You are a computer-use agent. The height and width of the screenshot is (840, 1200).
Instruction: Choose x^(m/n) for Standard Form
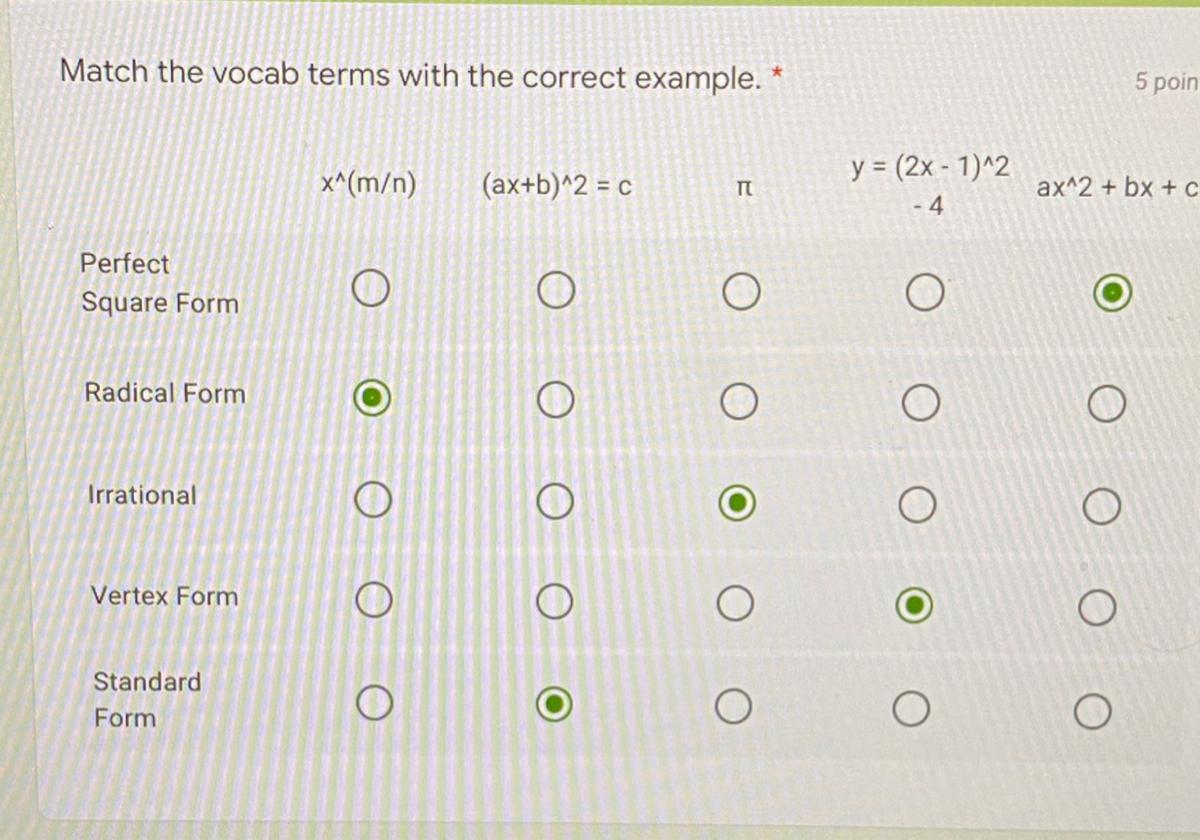pos(372,702)
